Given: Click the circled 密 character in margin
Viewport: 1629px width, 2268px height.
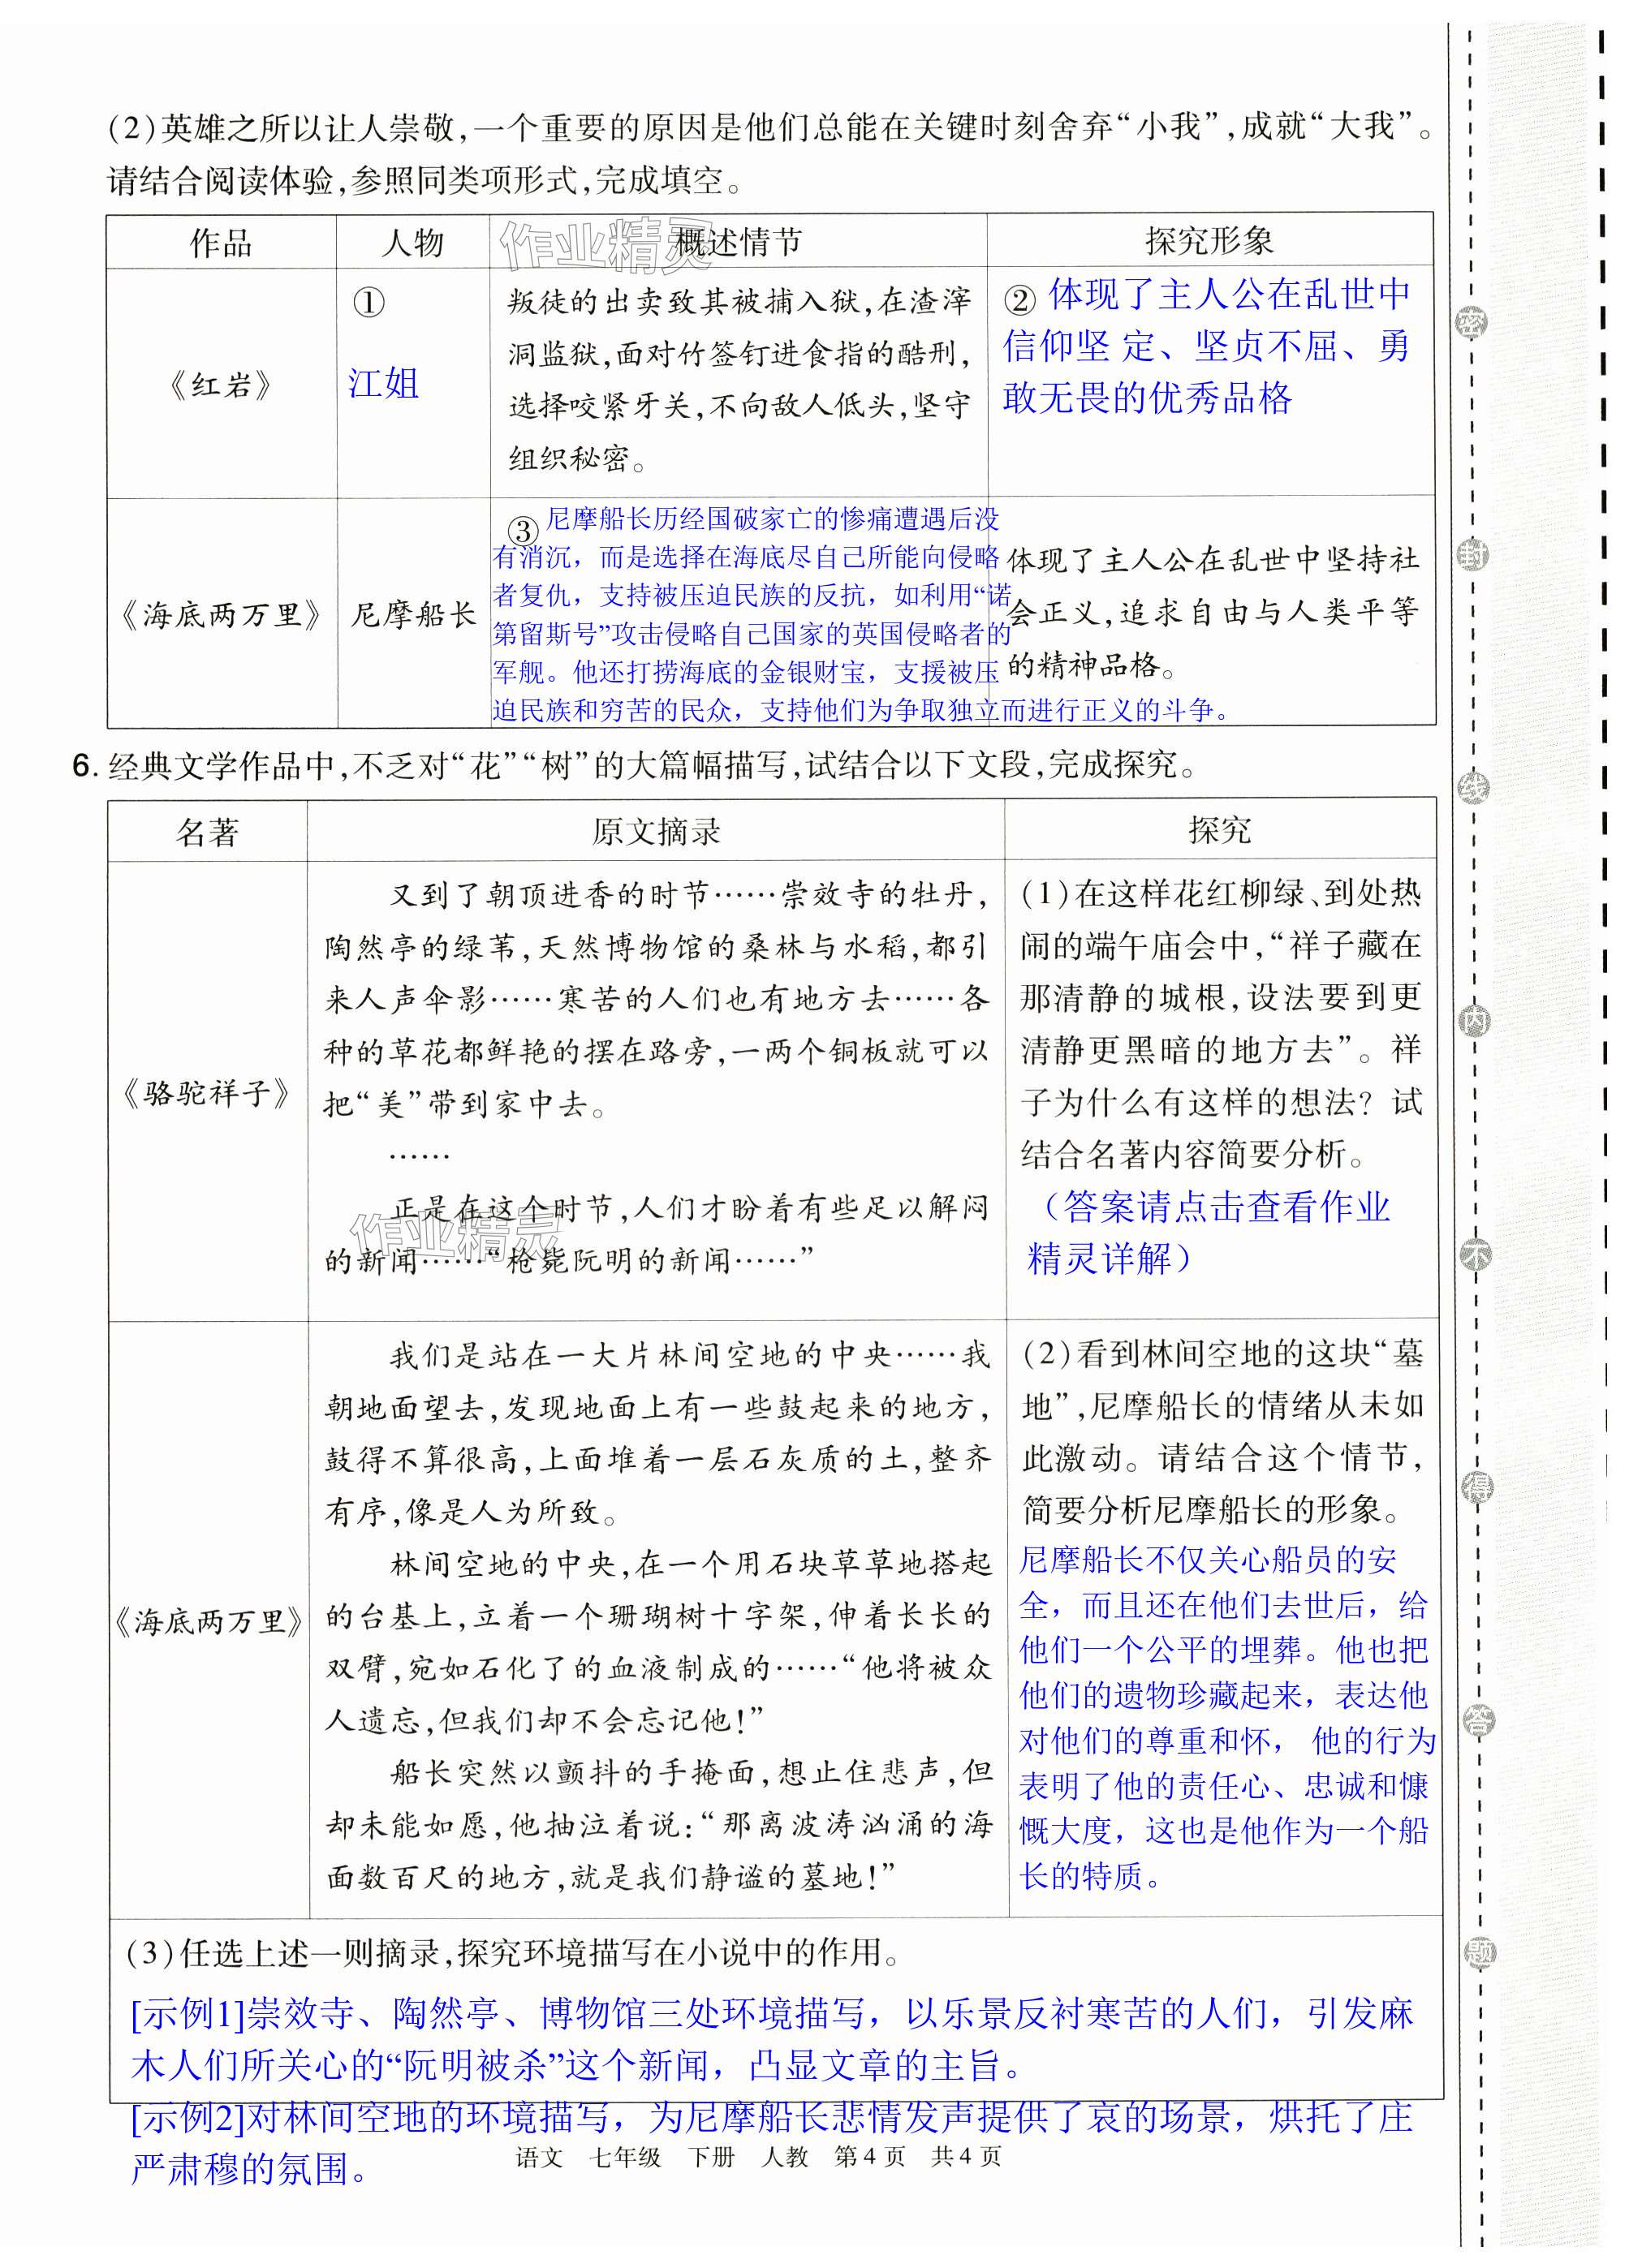Looking at the screenshot, I should pos(1471,322).
